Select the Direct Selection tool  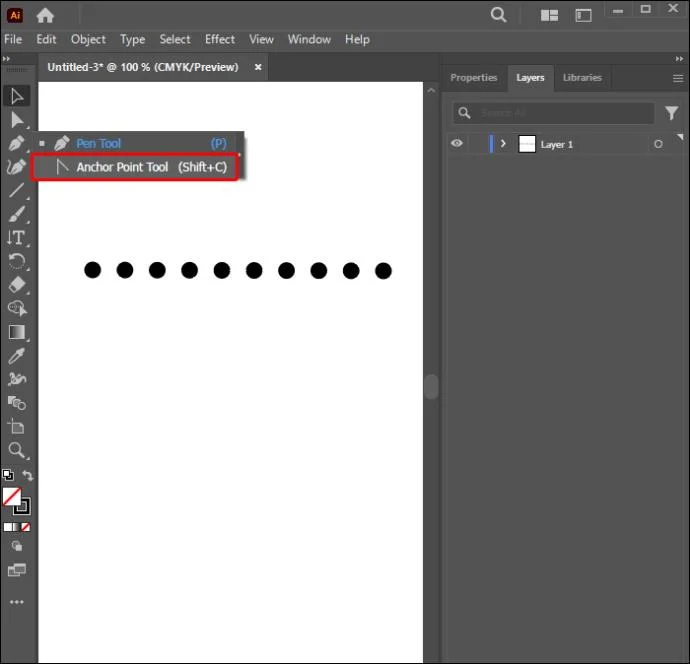[x=17, y=119]
